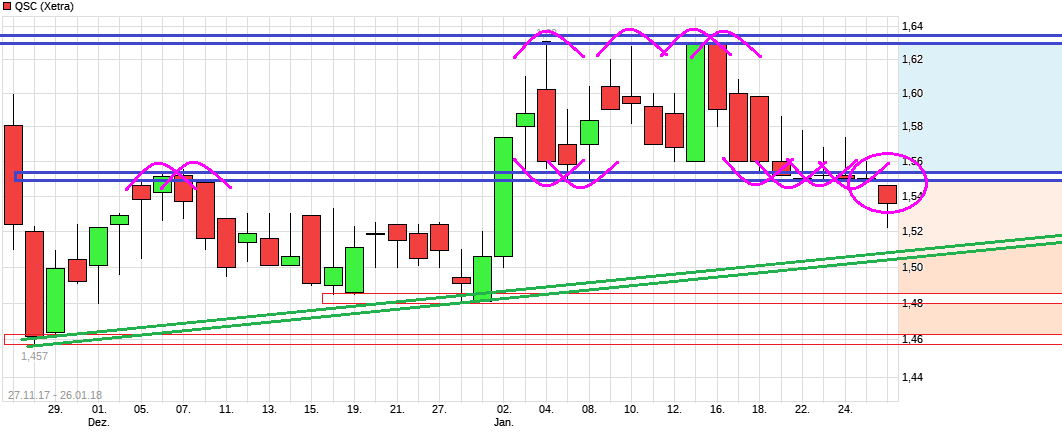Click the 02. Jan. date label

[504, 415]
